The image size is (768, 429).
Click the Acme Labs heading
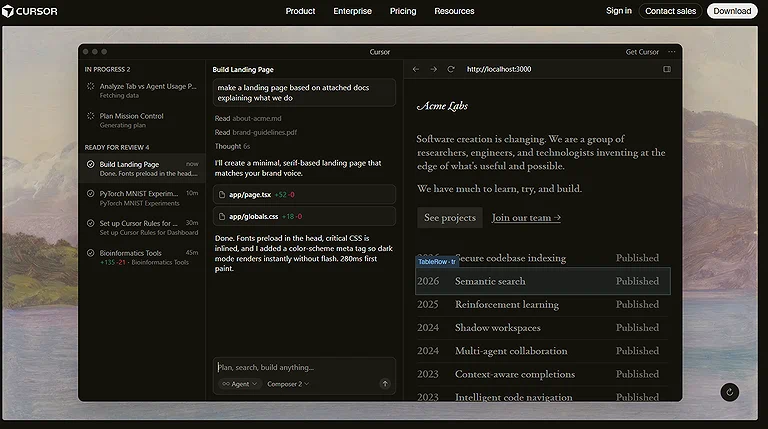click(442, 106)
